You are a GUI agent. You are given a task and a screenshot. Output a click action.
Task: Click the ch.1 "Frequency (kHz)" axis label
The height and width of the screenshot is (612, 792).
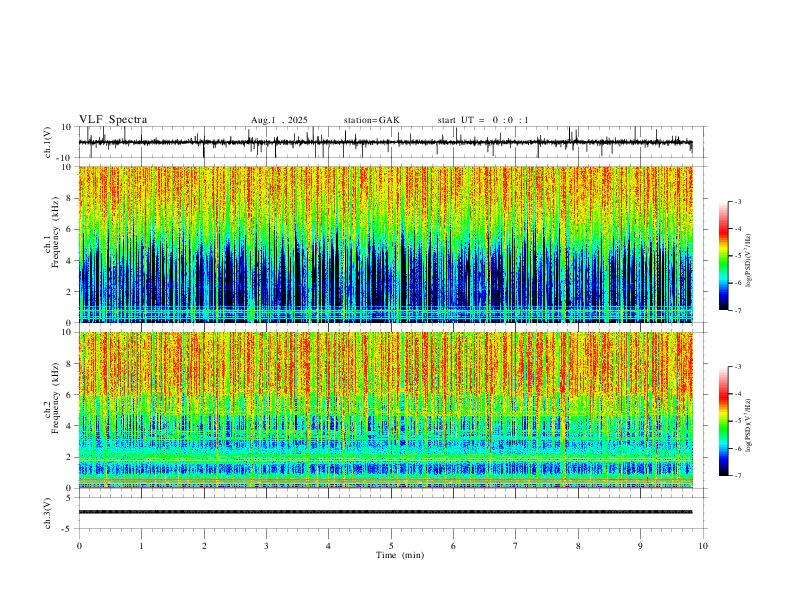pyautogui.click(x=55, y=232)
